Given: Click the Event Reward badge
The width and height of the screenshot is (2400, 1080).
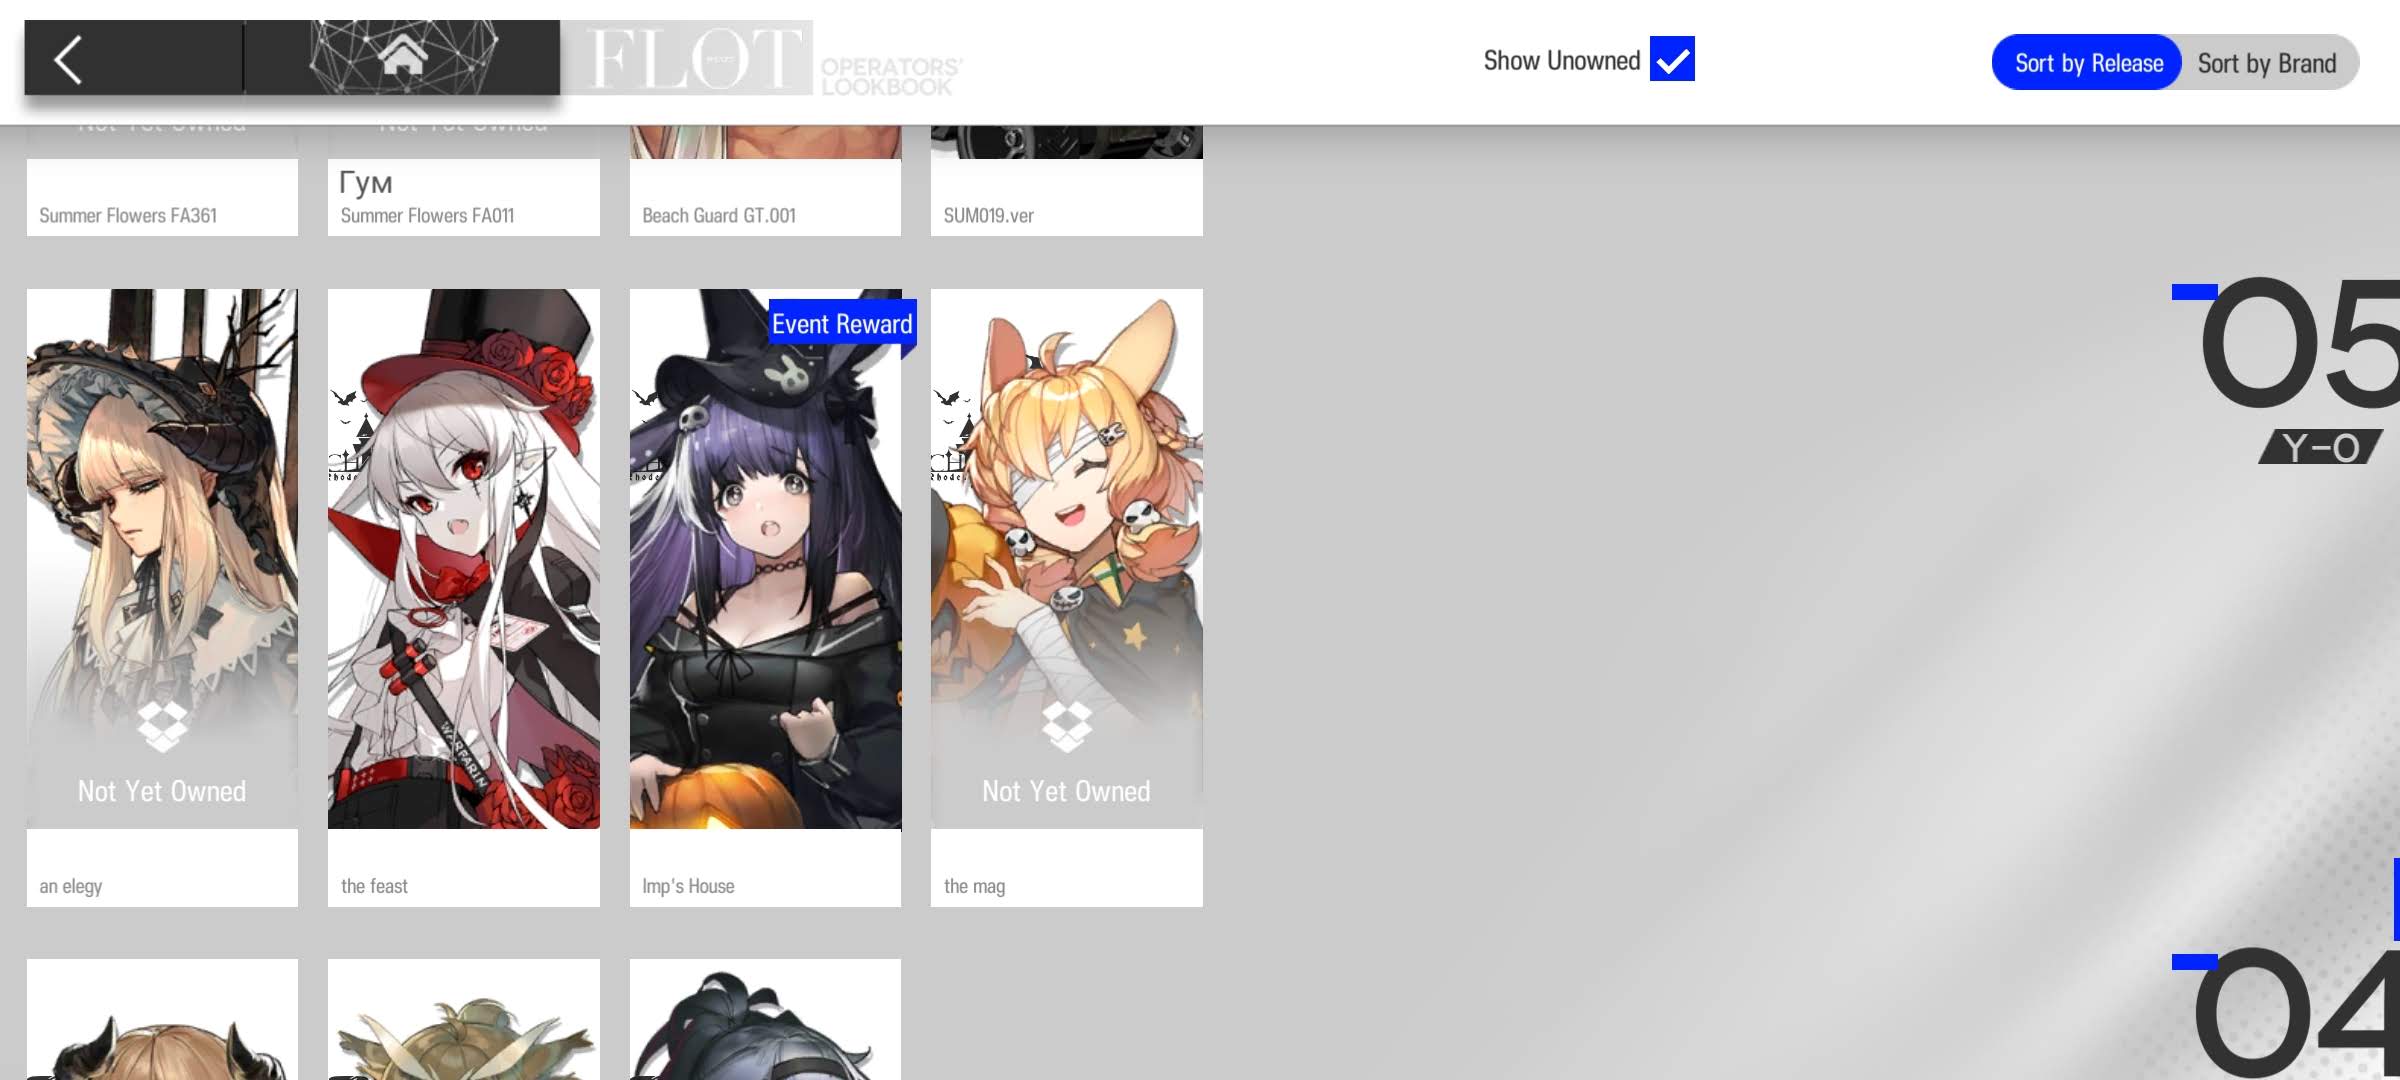Looking at the screenshot, I should (842, 324).
